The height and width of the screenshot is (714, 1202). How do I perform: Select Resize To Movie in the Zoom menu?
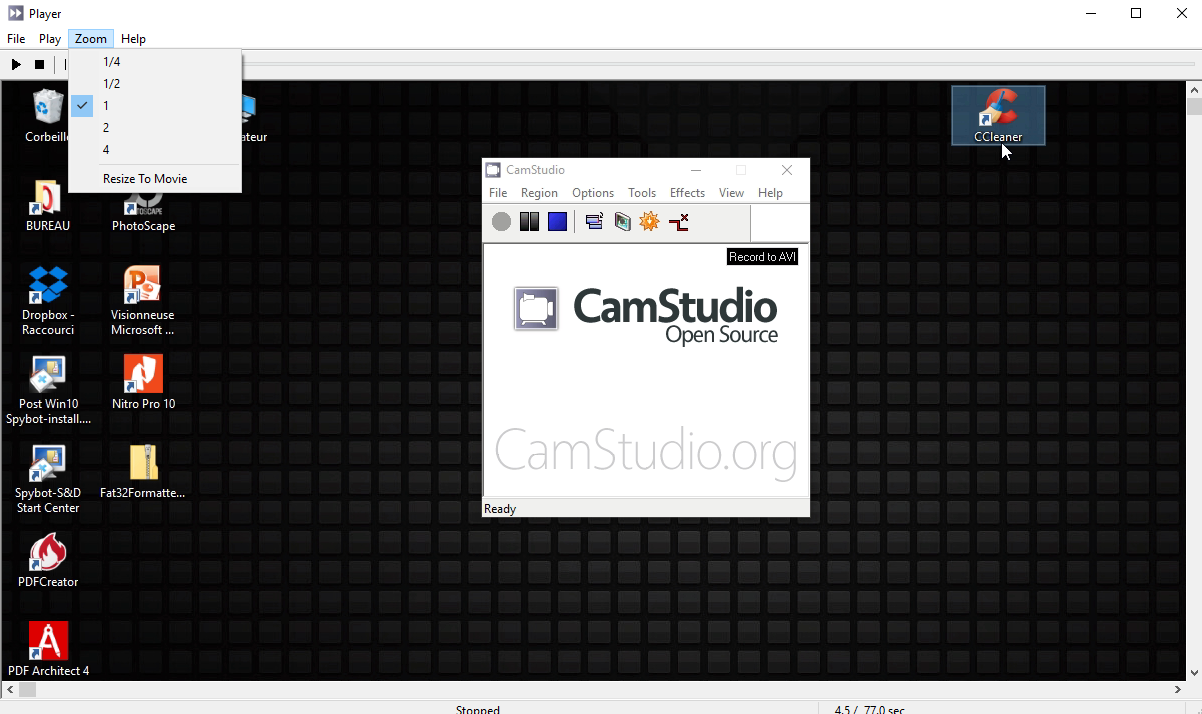[x=145, y=178]
